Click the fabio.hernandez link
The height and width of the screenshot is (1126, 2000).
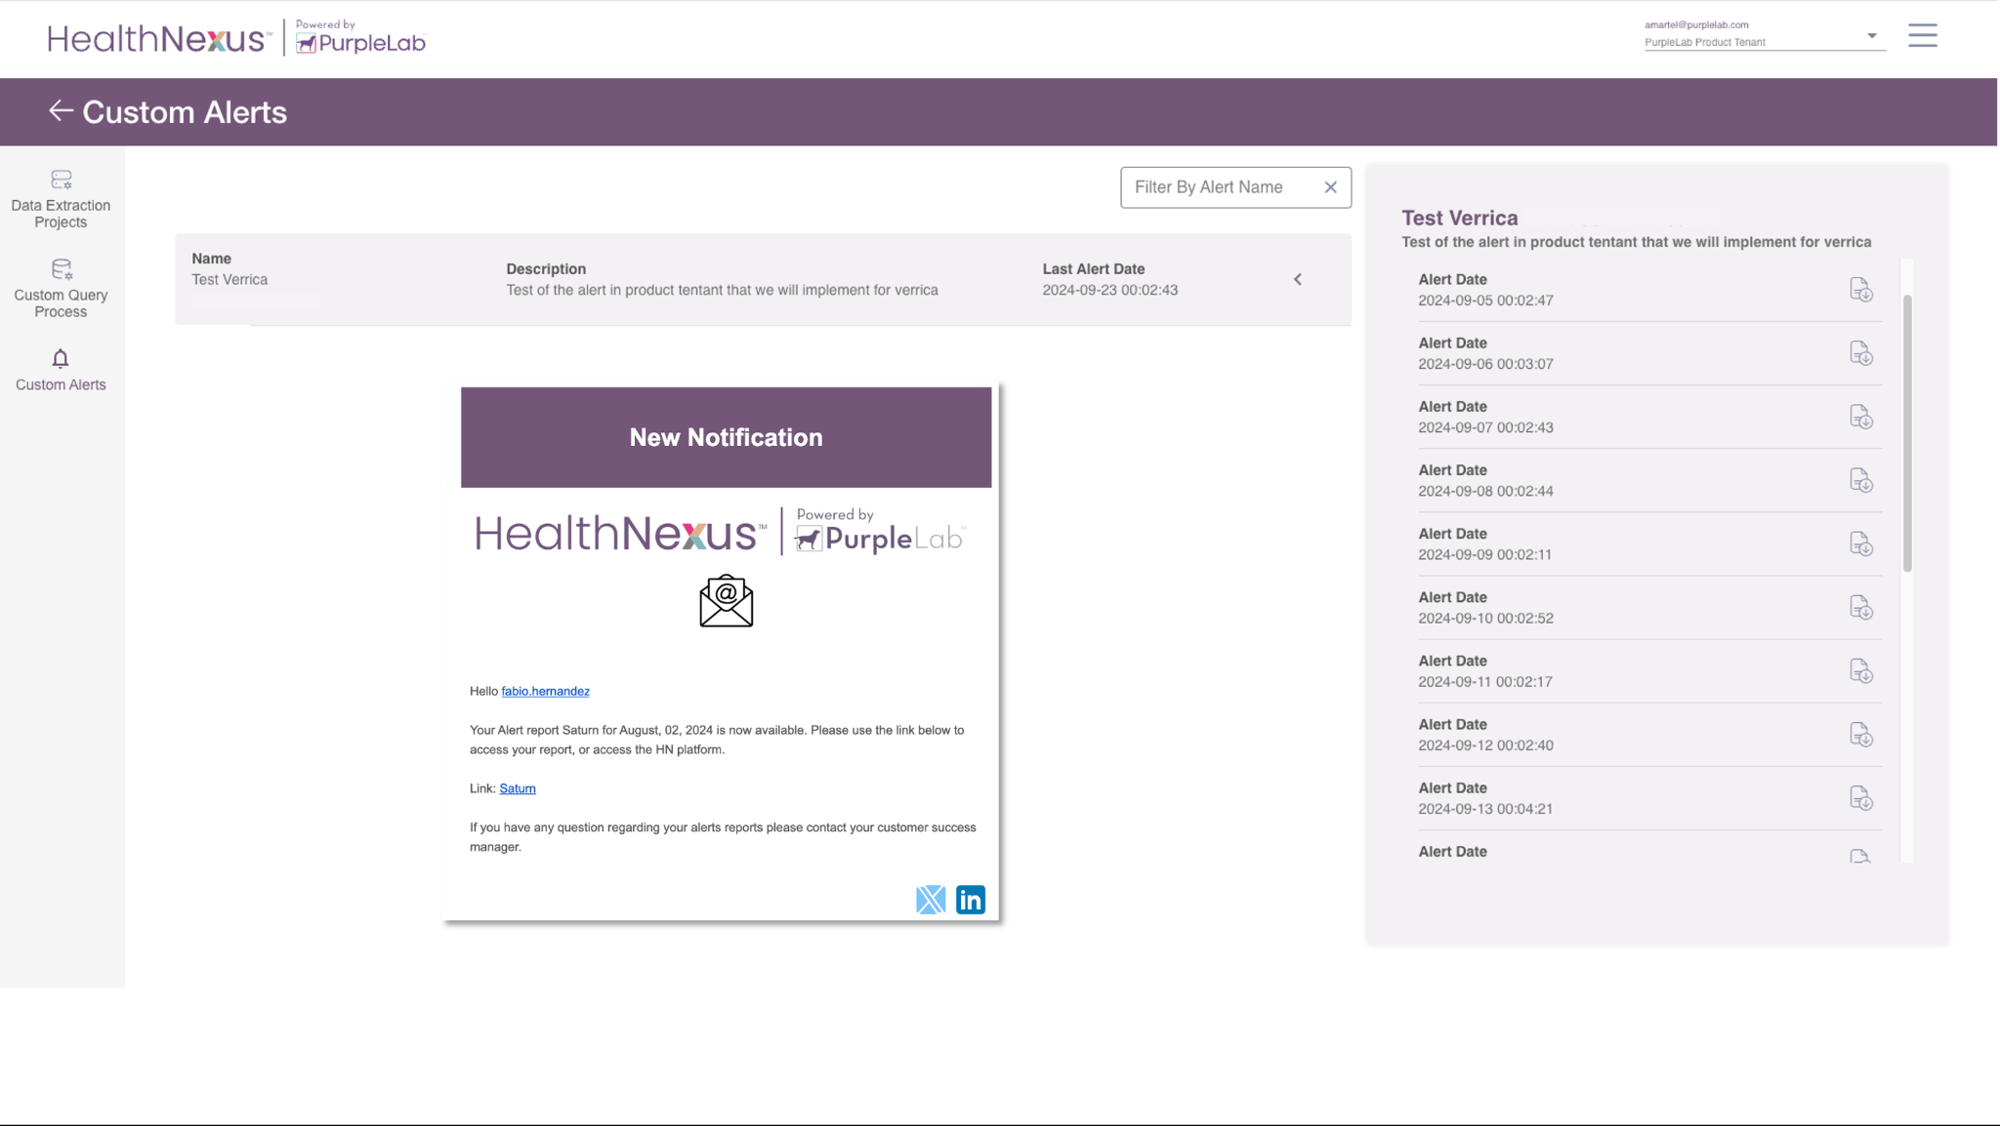(545, 691)
